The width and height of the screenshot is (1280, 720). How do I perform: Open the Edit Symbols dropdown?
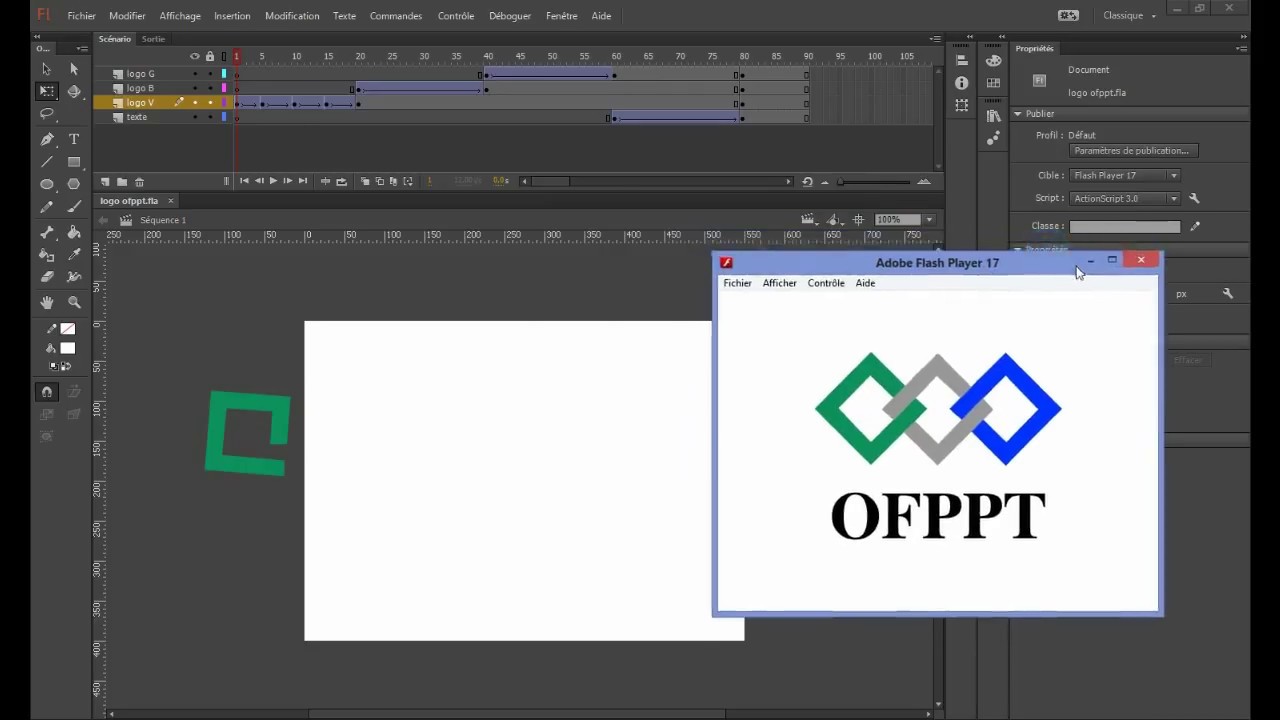coord(835,220)
